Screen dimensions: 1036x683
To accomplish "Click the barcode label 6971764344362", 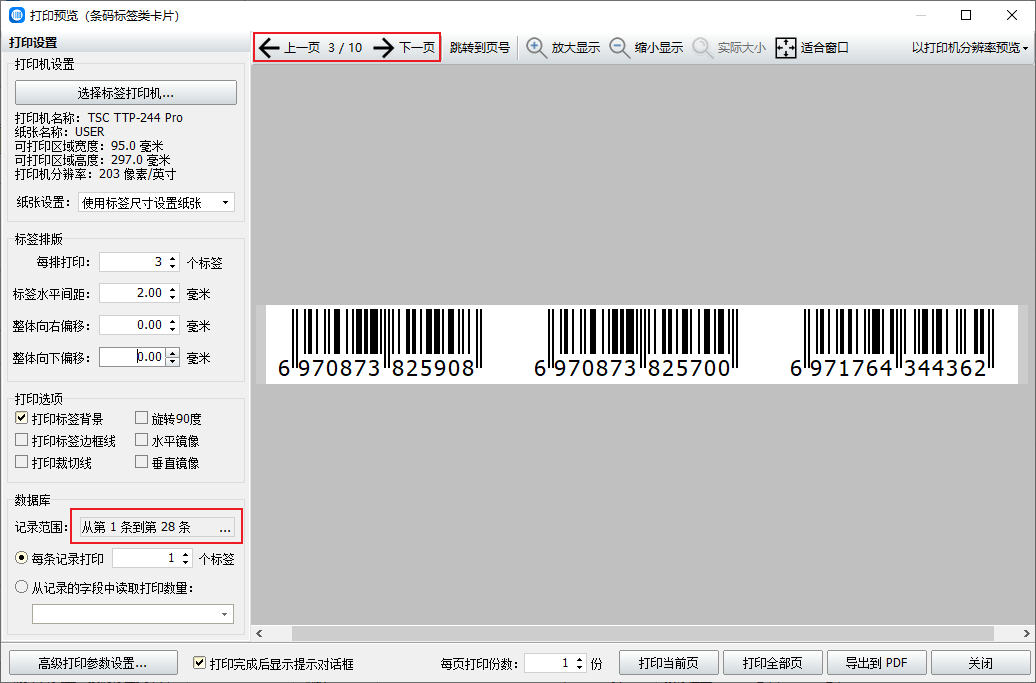I will [892, 343].
